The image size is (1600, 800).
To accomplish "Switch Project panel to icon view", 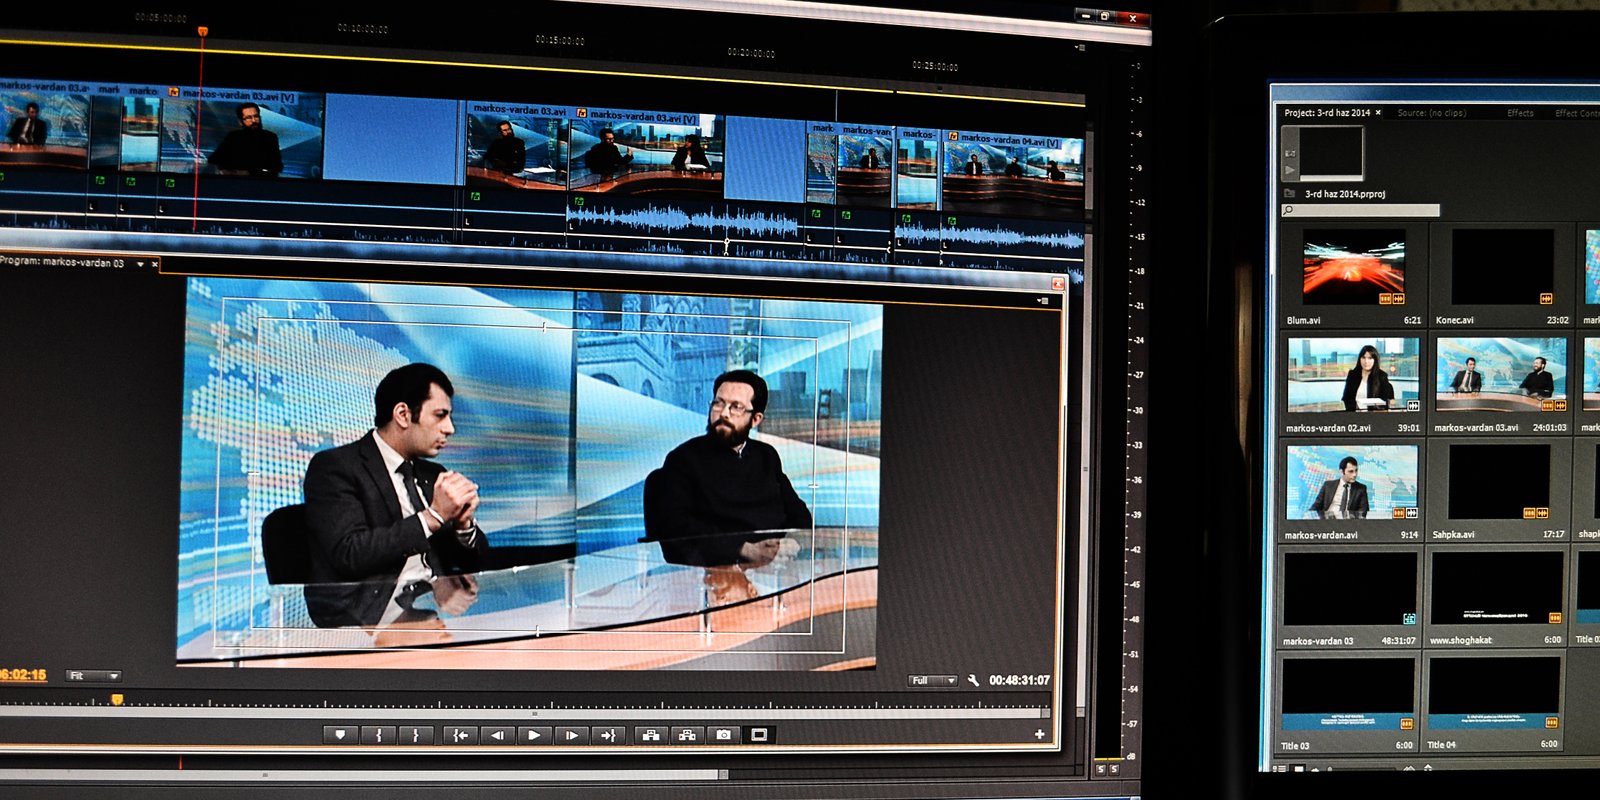I will point(1299,768).
